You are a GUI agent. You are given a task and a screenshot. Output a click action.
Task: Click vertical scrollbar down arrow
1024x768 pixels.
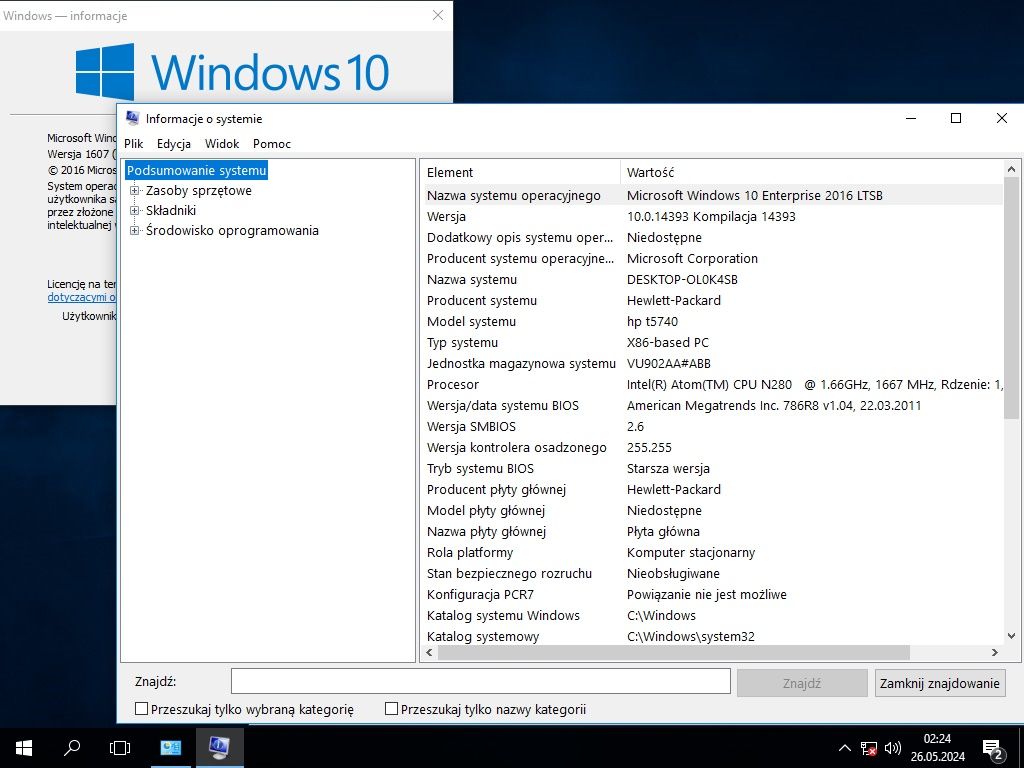pyautogui.click(x=1012, y=635)
